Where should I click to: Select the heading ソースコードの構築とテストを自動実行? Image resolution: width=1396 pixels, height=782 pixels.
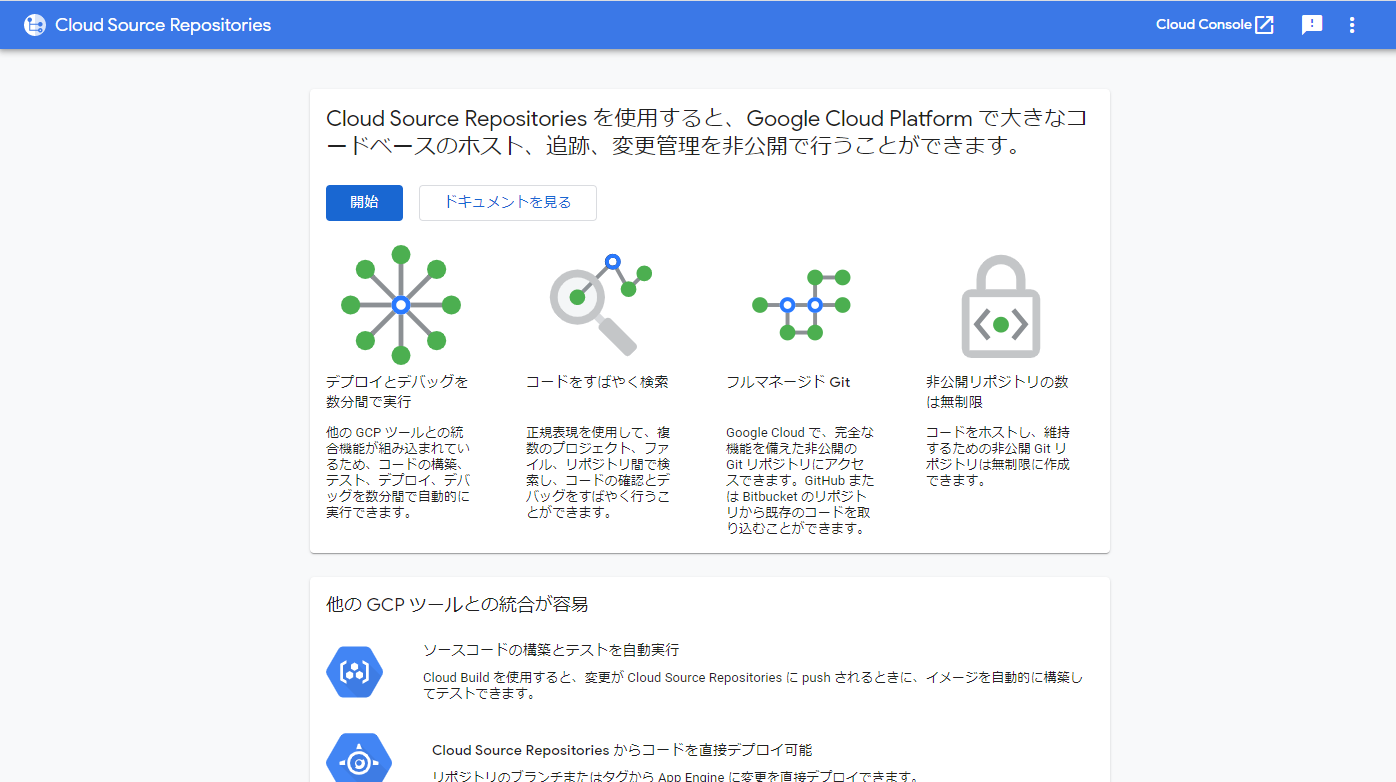click(551, 650)
